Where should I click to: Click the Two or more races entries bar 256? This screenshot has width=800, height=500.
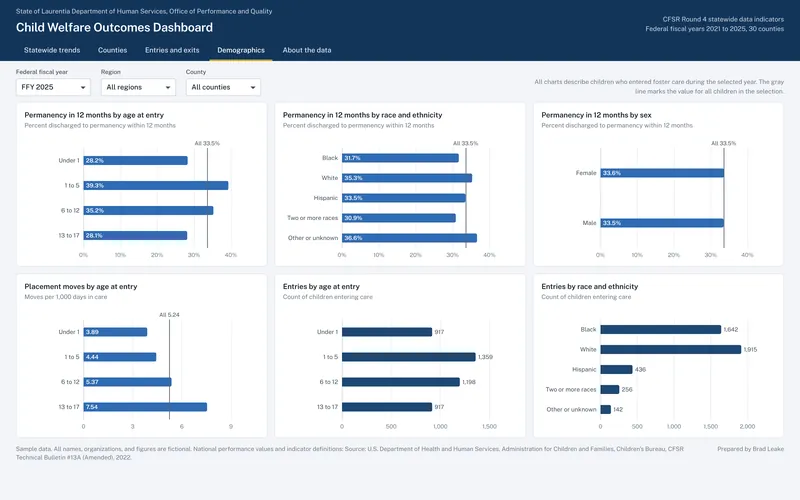[x=610, y=389]
